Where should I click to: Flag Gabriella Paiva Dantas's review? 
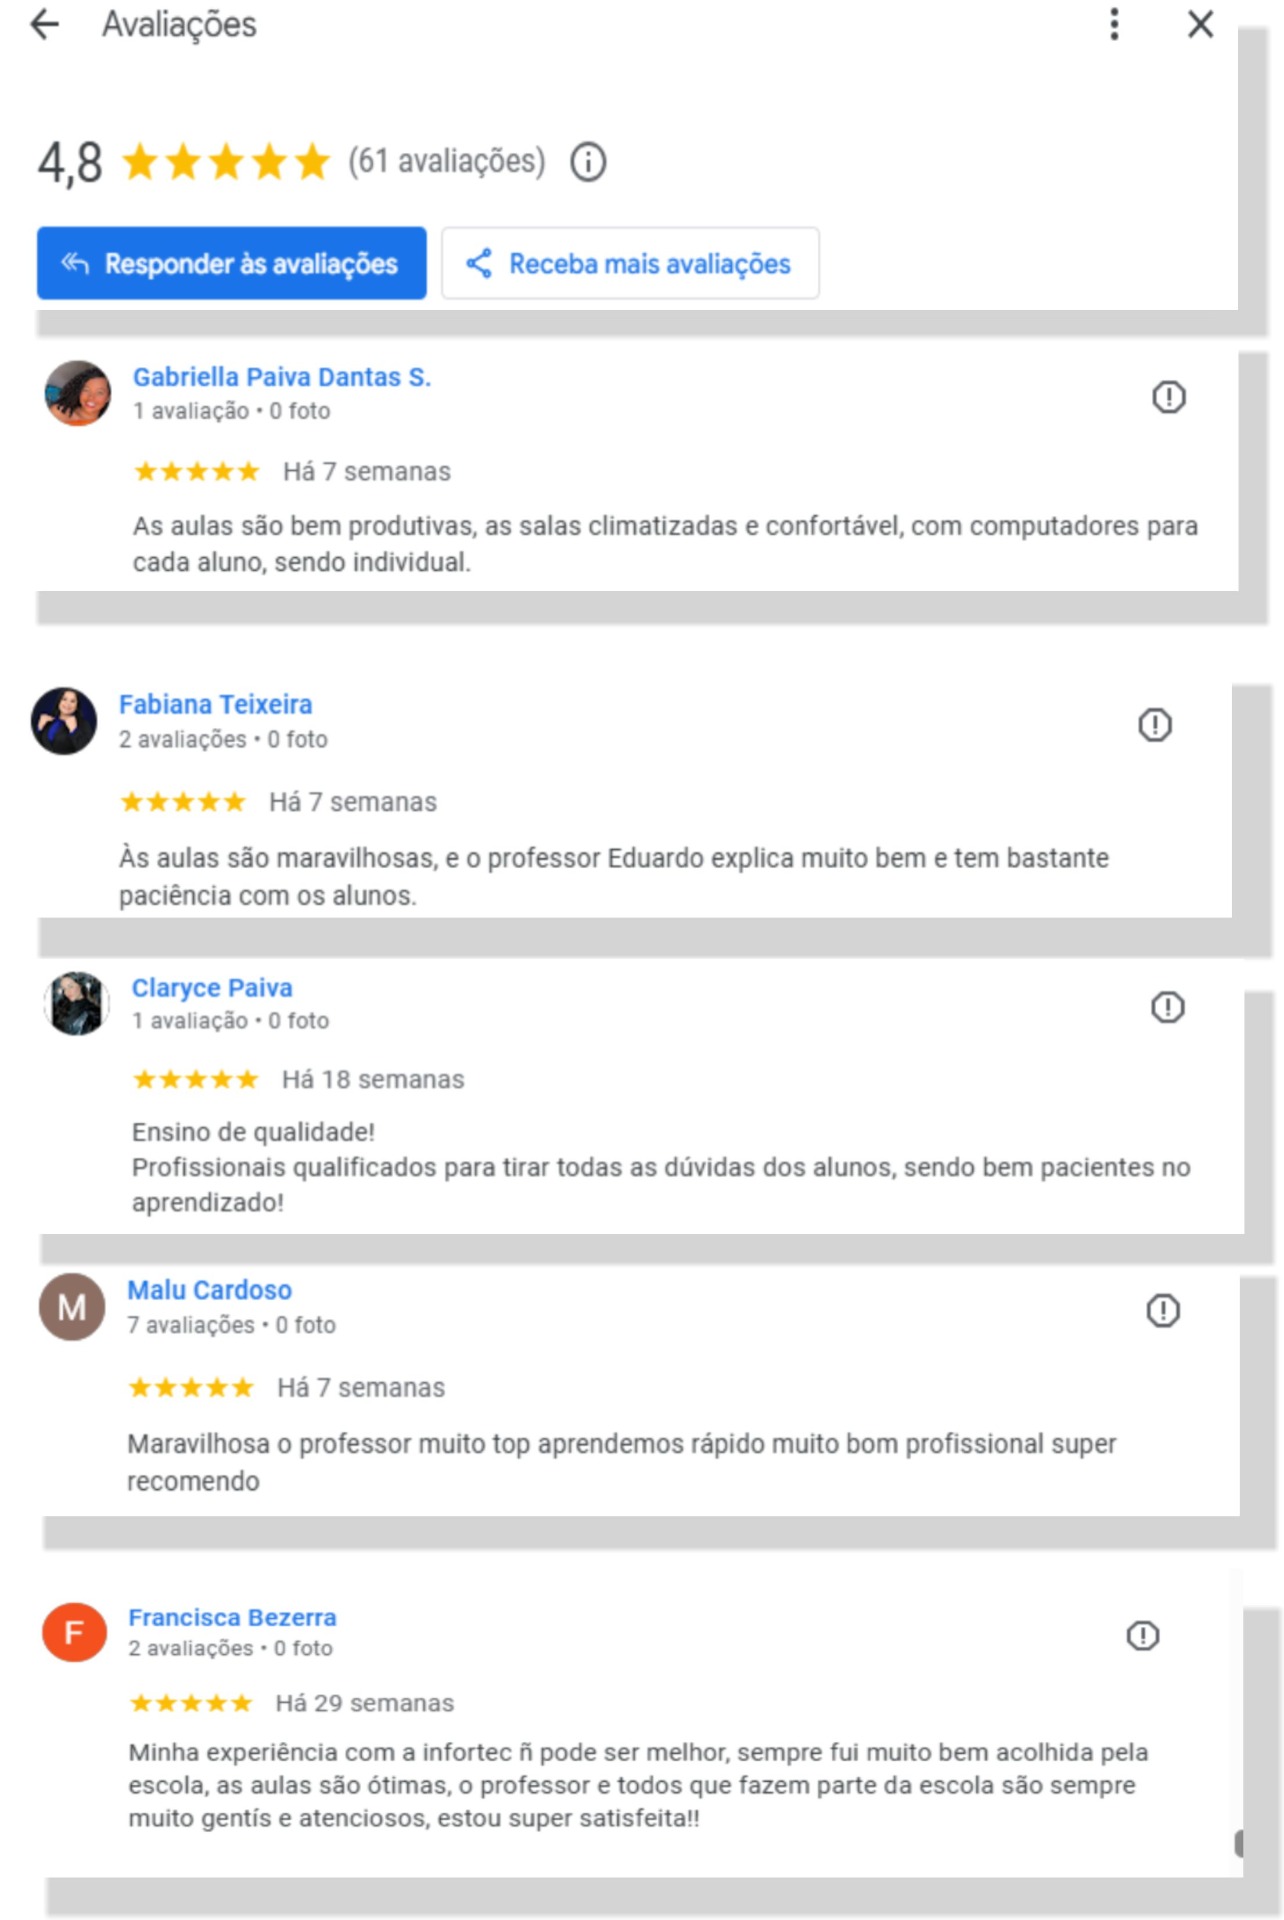(1168, 397)
